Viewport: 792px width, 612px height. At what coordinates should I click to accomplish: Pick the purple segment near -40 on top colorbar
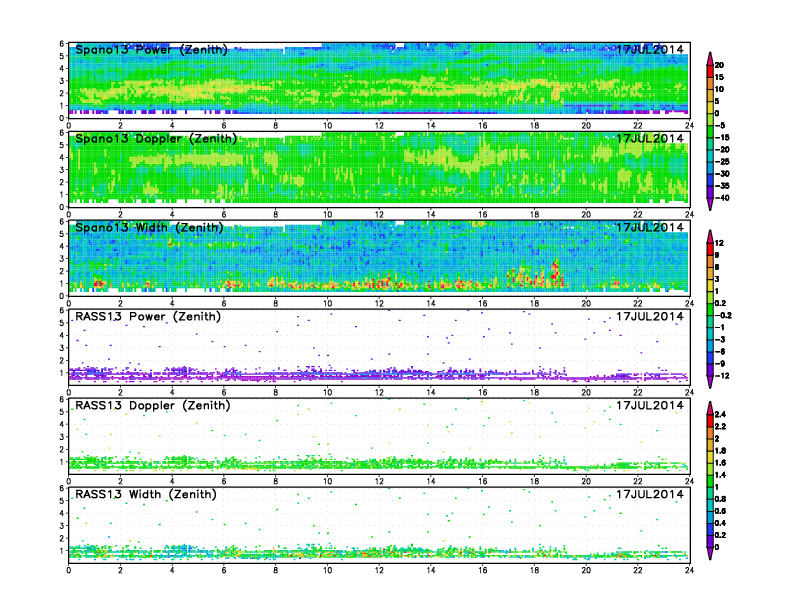point(710,192)
